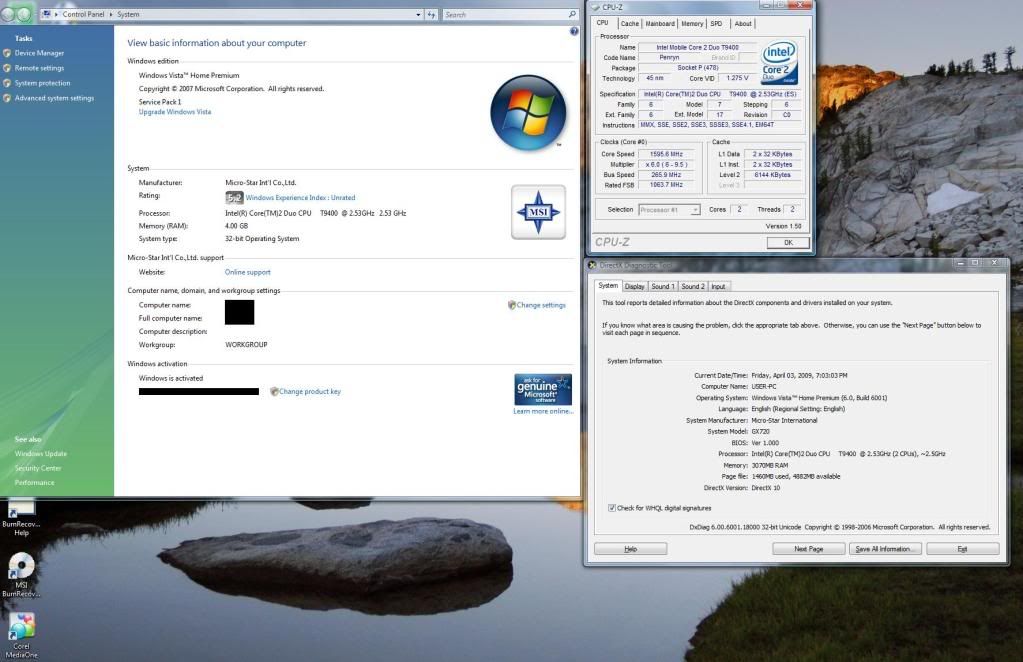Select the MSI BurnRecovery disc desktop icon
The image size is (1023, 662).
pos(21,575)
